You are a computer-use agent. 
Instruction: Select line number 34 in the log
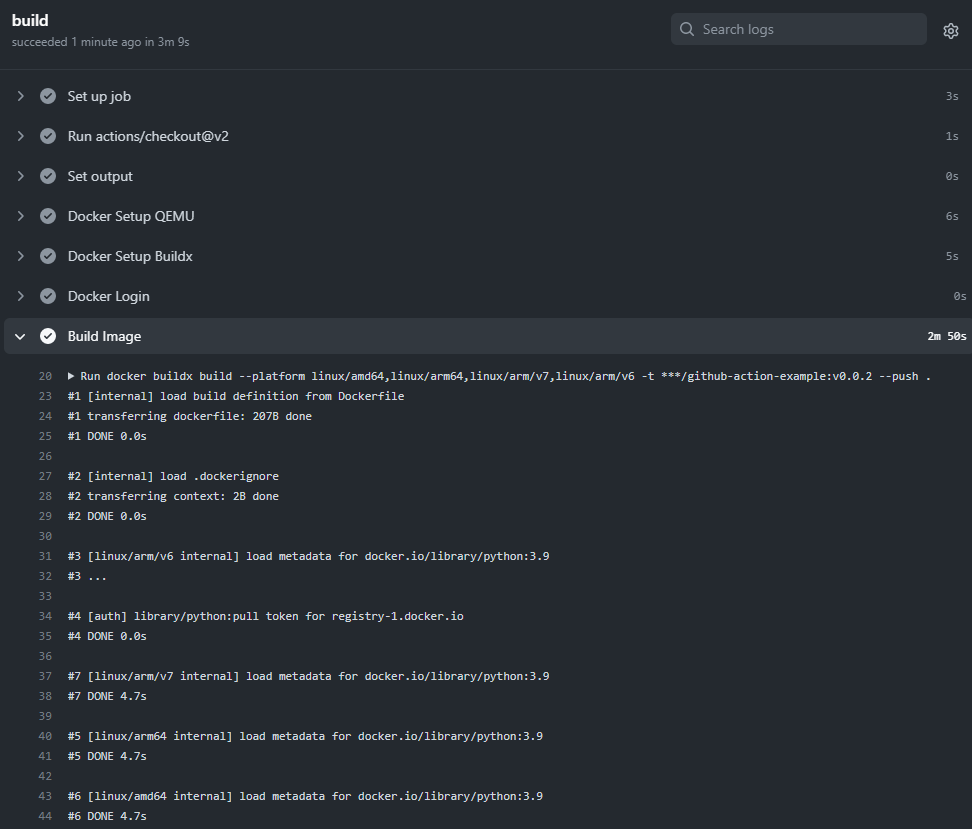click(x=45, y=616)
